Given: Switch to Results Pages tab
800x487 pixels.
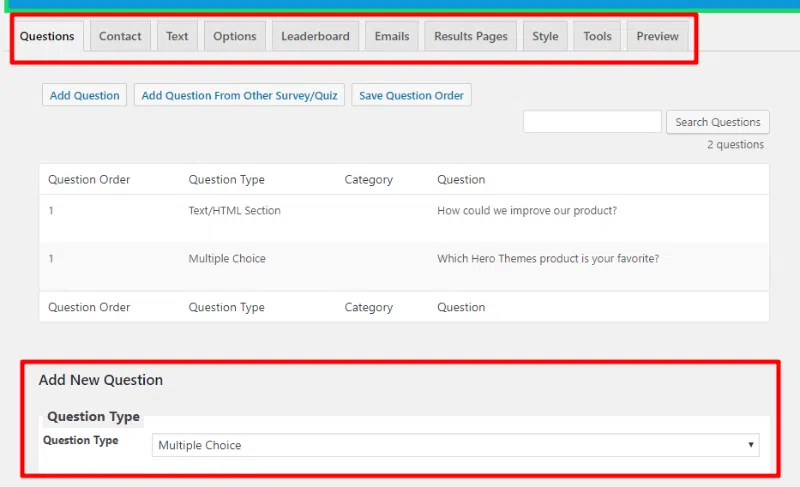Looking at the screenshot, I should 470,36.
